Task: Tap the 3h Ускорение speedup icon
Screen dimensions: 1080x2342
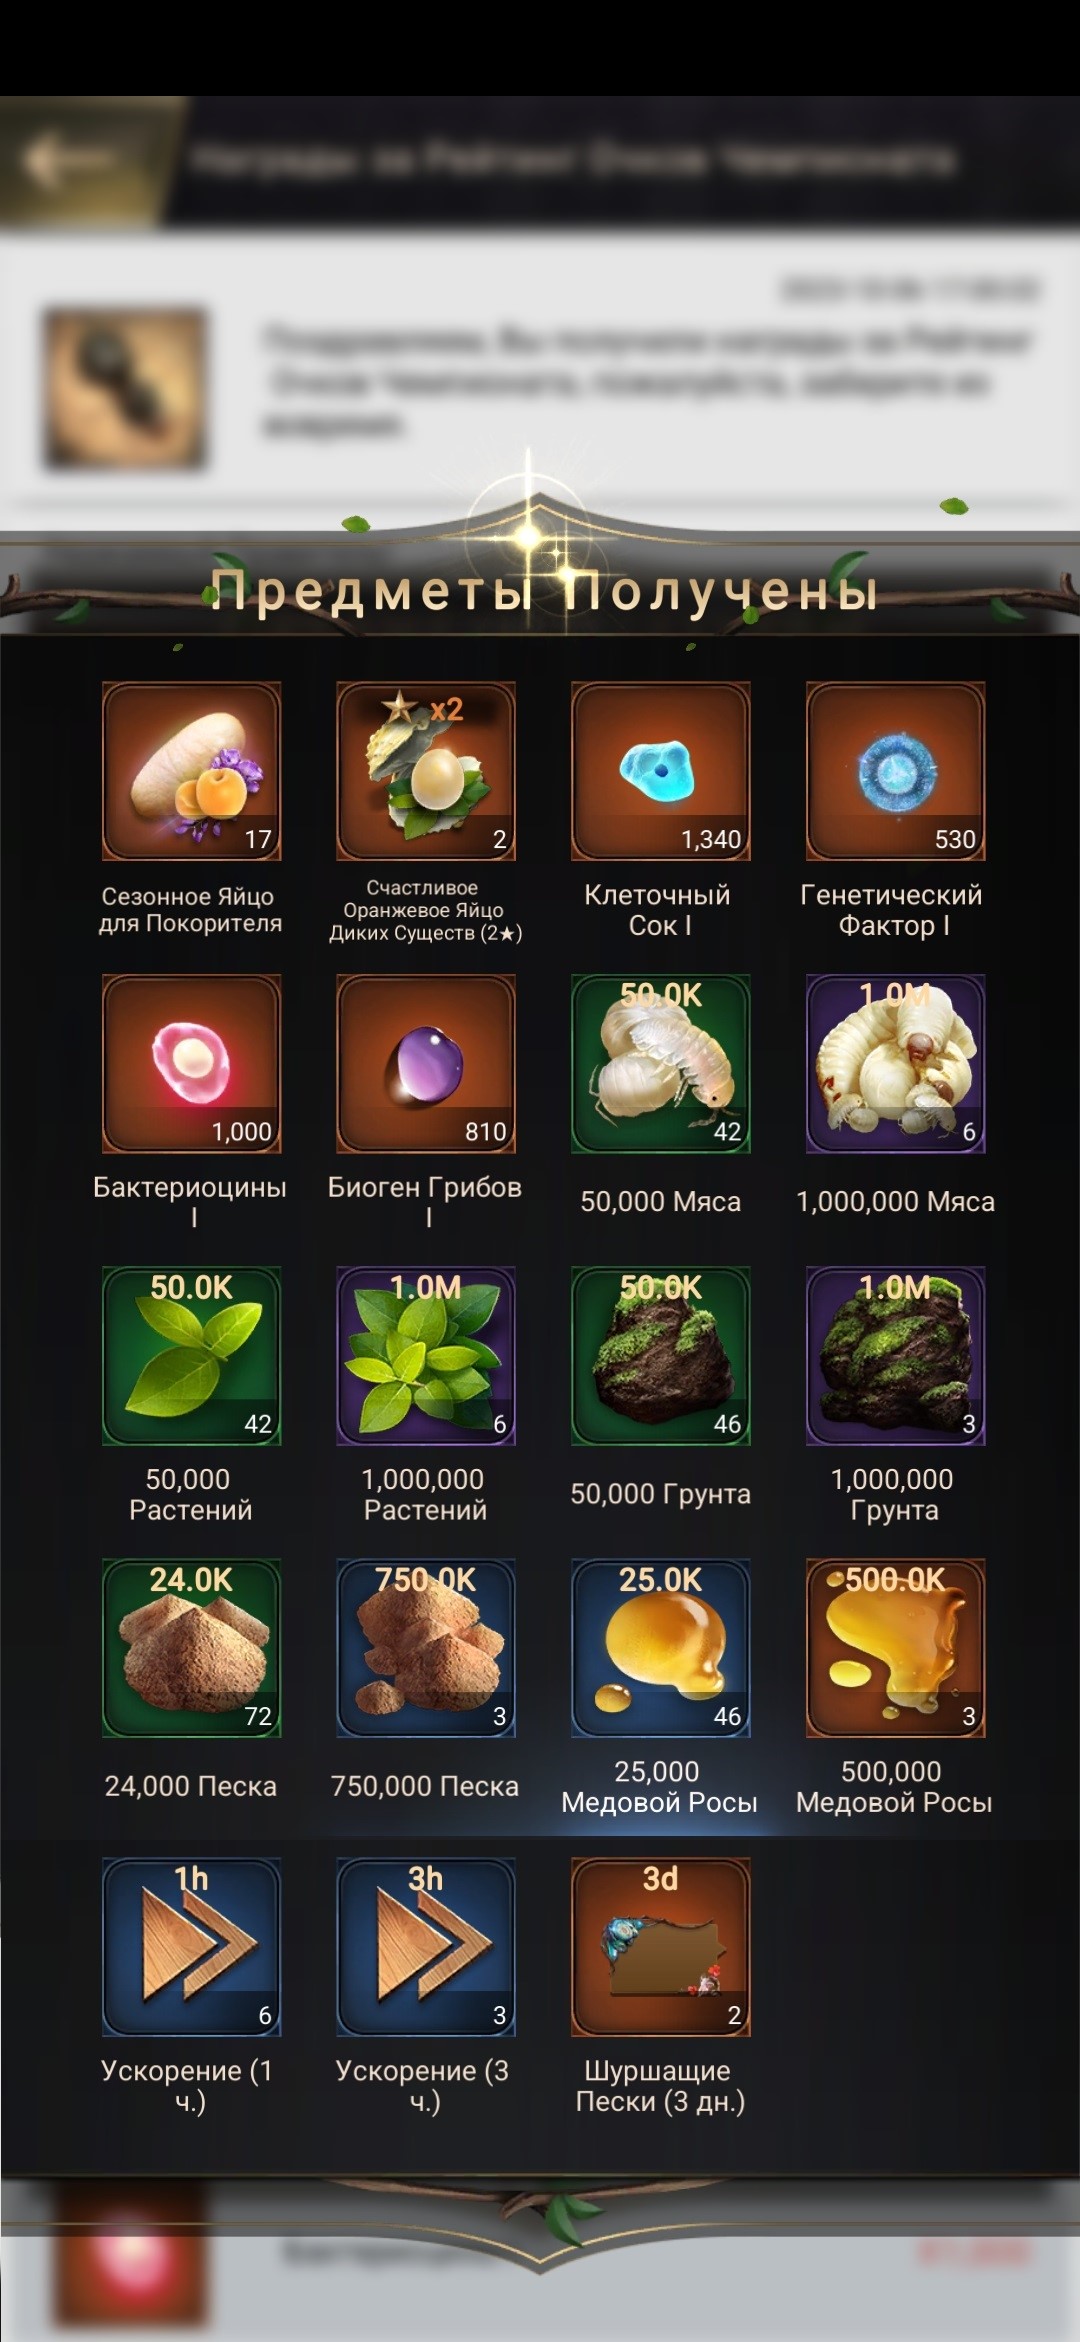Action: 426,1946
